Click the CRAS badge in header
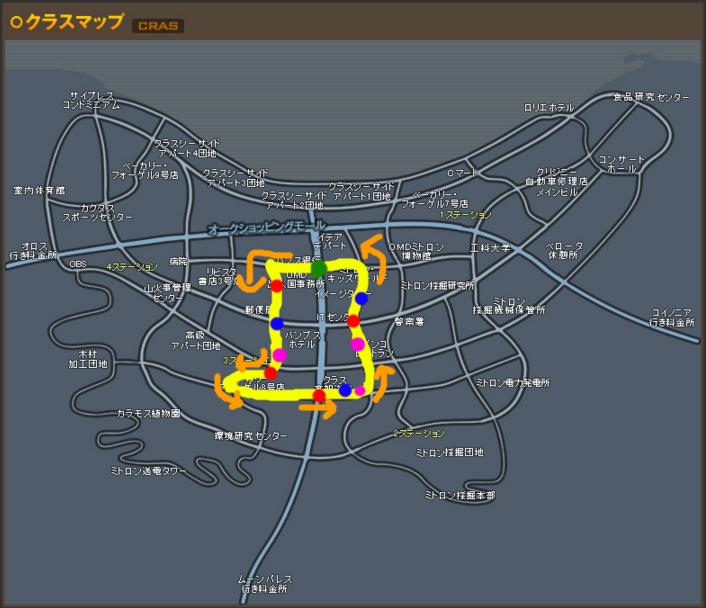This screenshot has height=608, width=706. click(158, 26)
